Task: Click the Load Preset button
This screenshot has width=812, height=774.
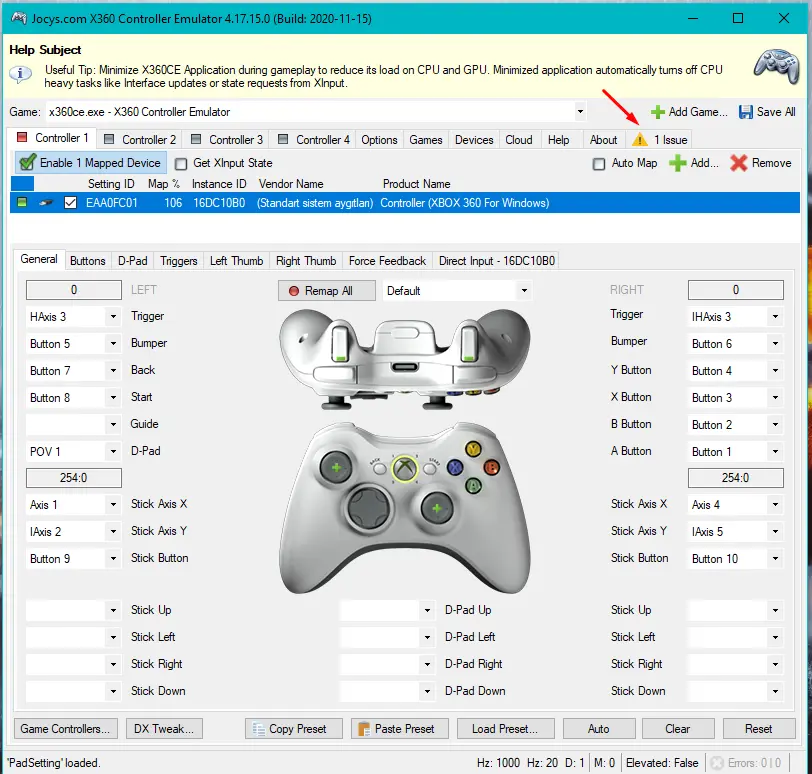Action: (x=505, y=728)
